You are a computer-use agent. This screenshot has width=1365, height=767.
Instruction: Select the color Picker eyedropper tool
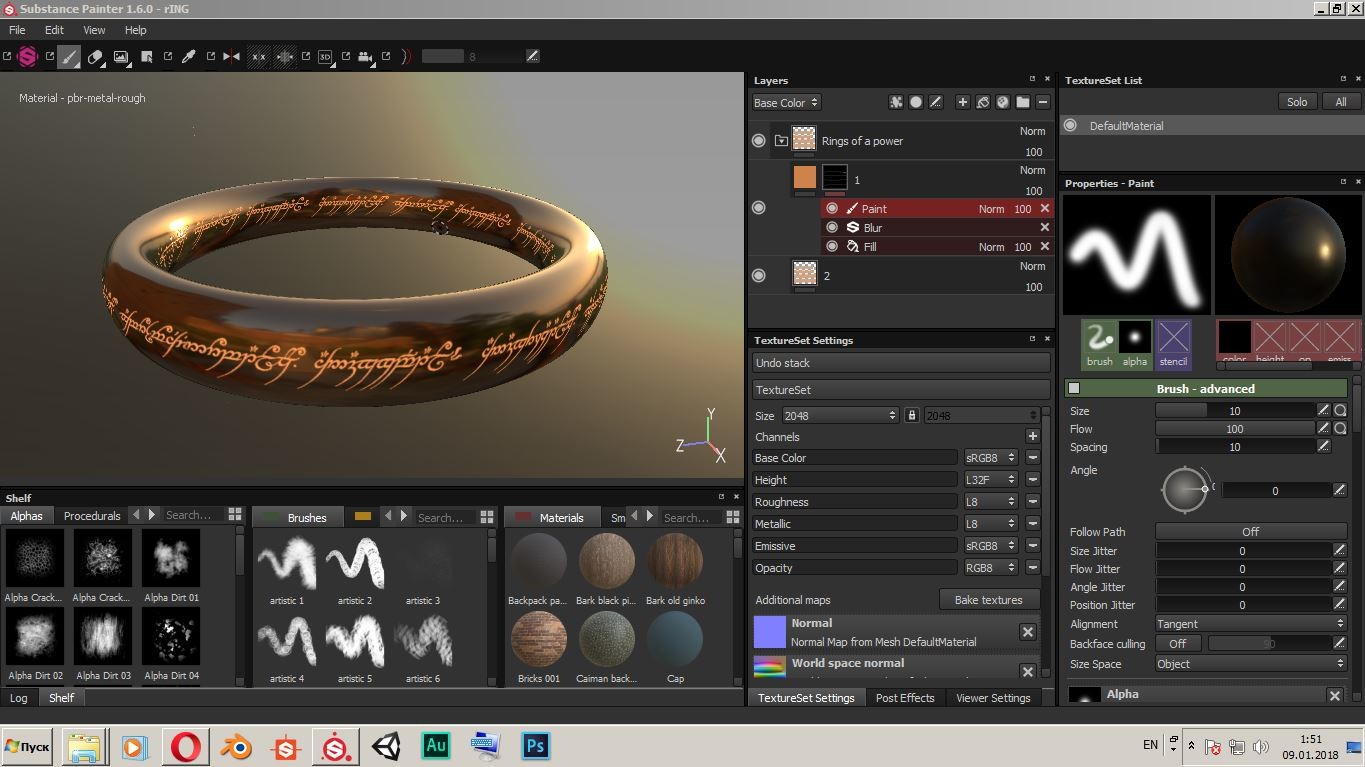click(188, 57)
